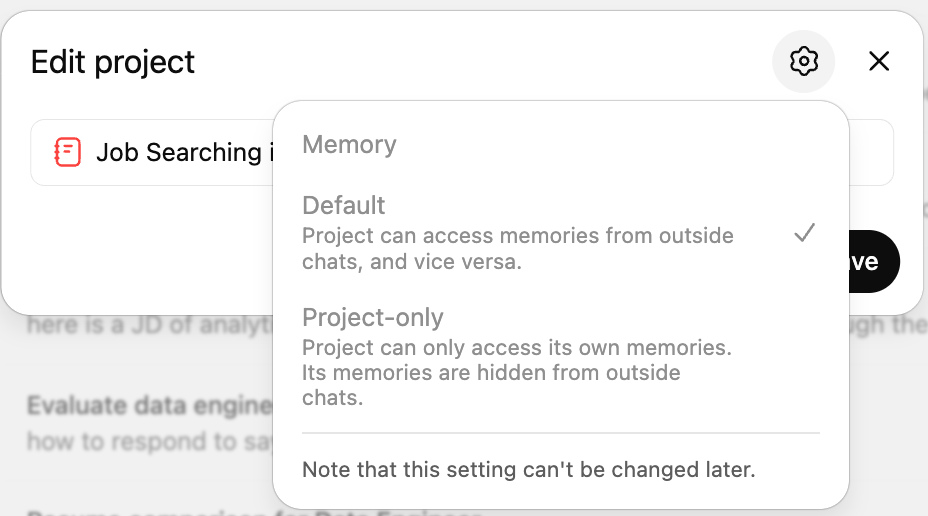Screen dimensions: 928x516
Task: Click the "Edit project" dialog title
Action: (x=113, y=62)
